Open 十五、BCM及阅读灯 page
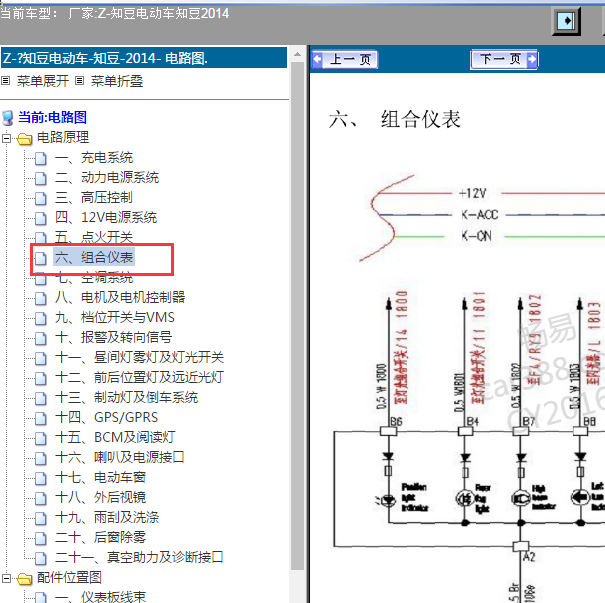Screen dimensions: 605x603 (115, 438)
